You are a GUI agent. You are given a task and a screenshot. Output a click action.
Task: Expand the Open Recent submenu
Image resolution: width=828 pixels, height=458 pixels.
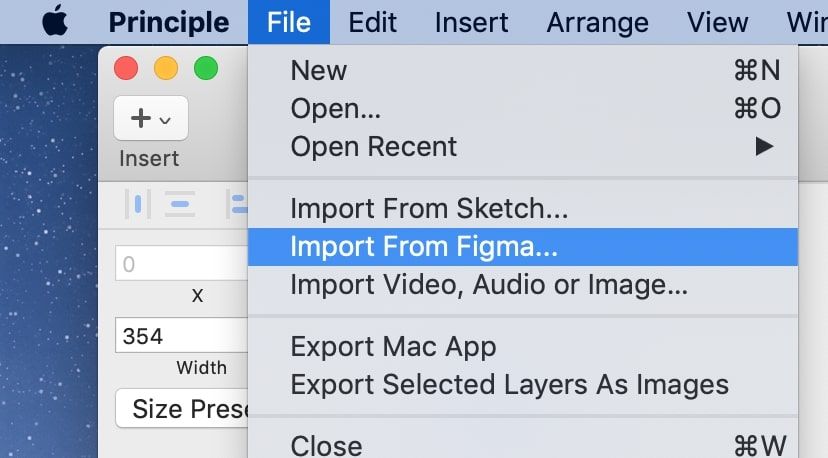click(522, 146)
